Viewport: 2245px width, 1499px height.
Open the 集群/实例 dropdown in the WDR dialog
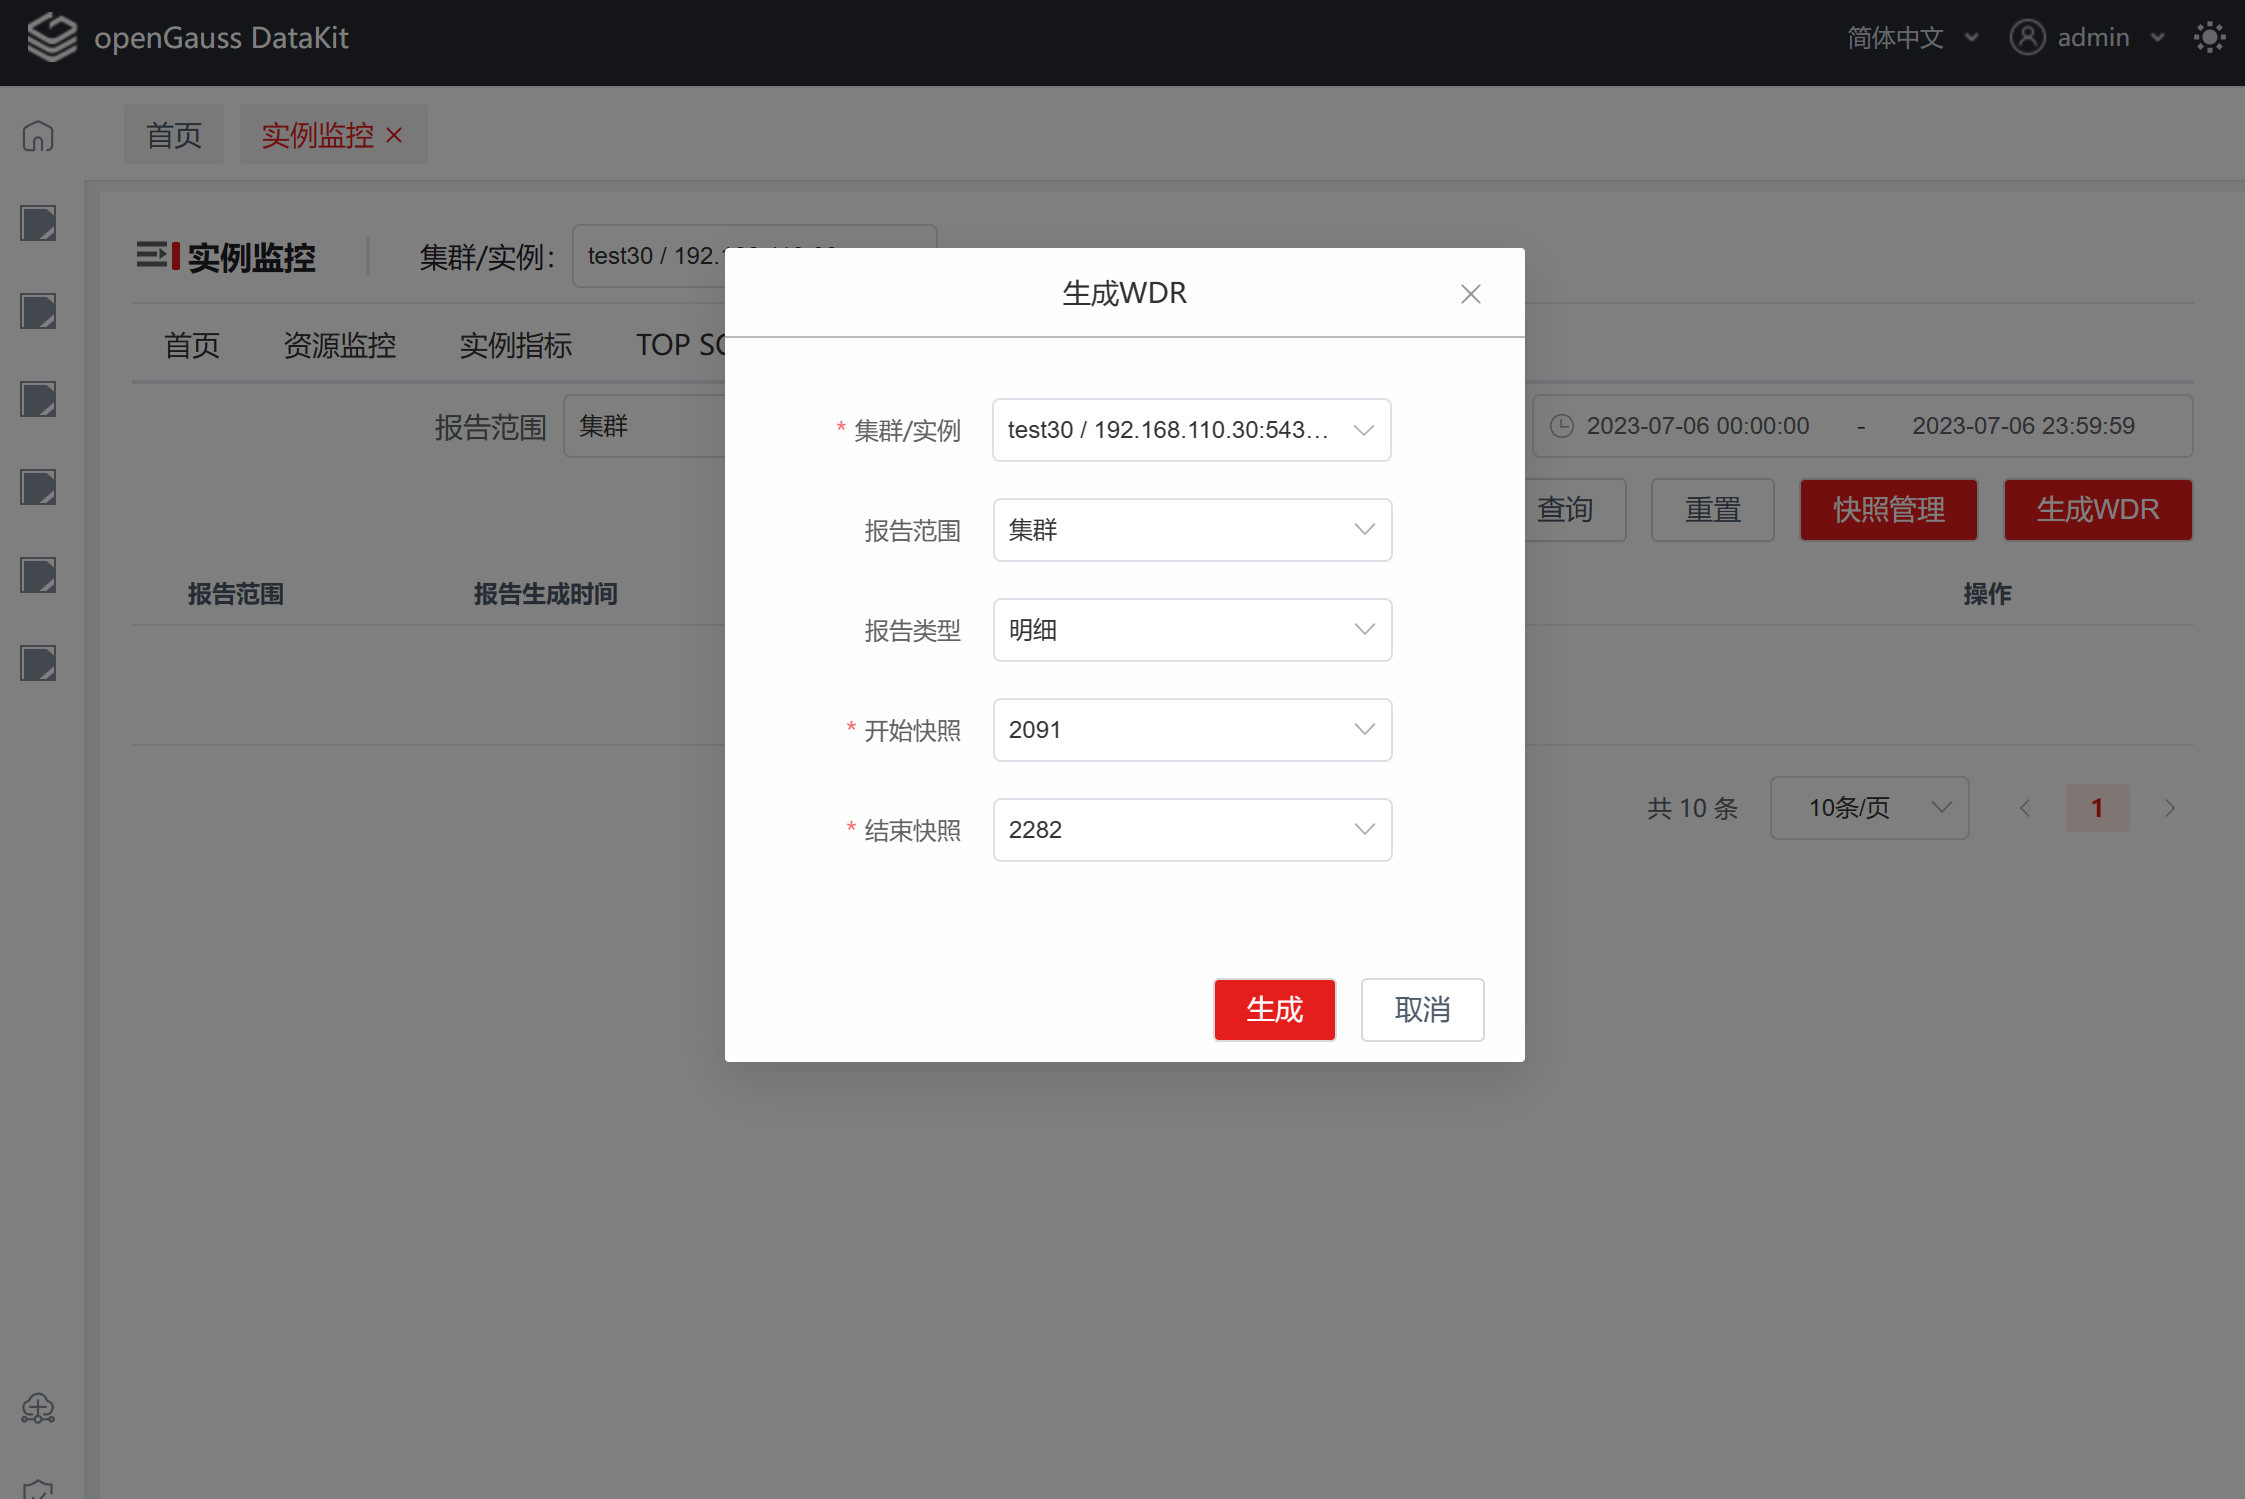[x=1191, y=430]
